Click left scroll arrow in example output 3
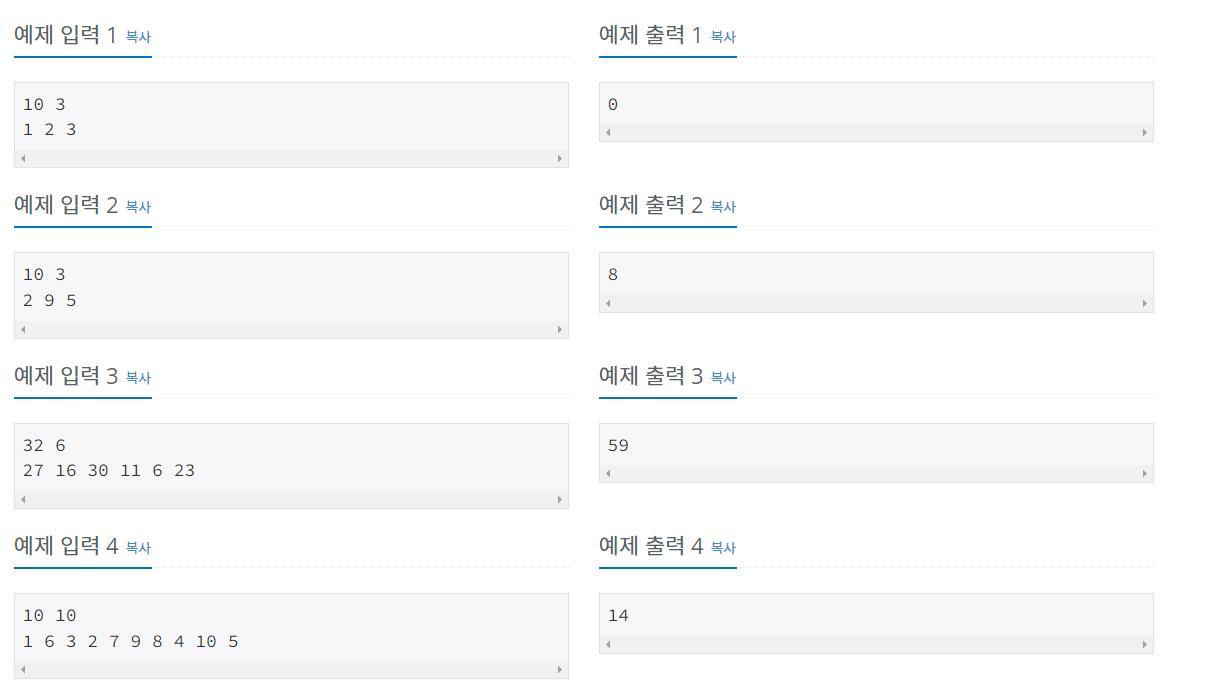 [x=608, y=473]
